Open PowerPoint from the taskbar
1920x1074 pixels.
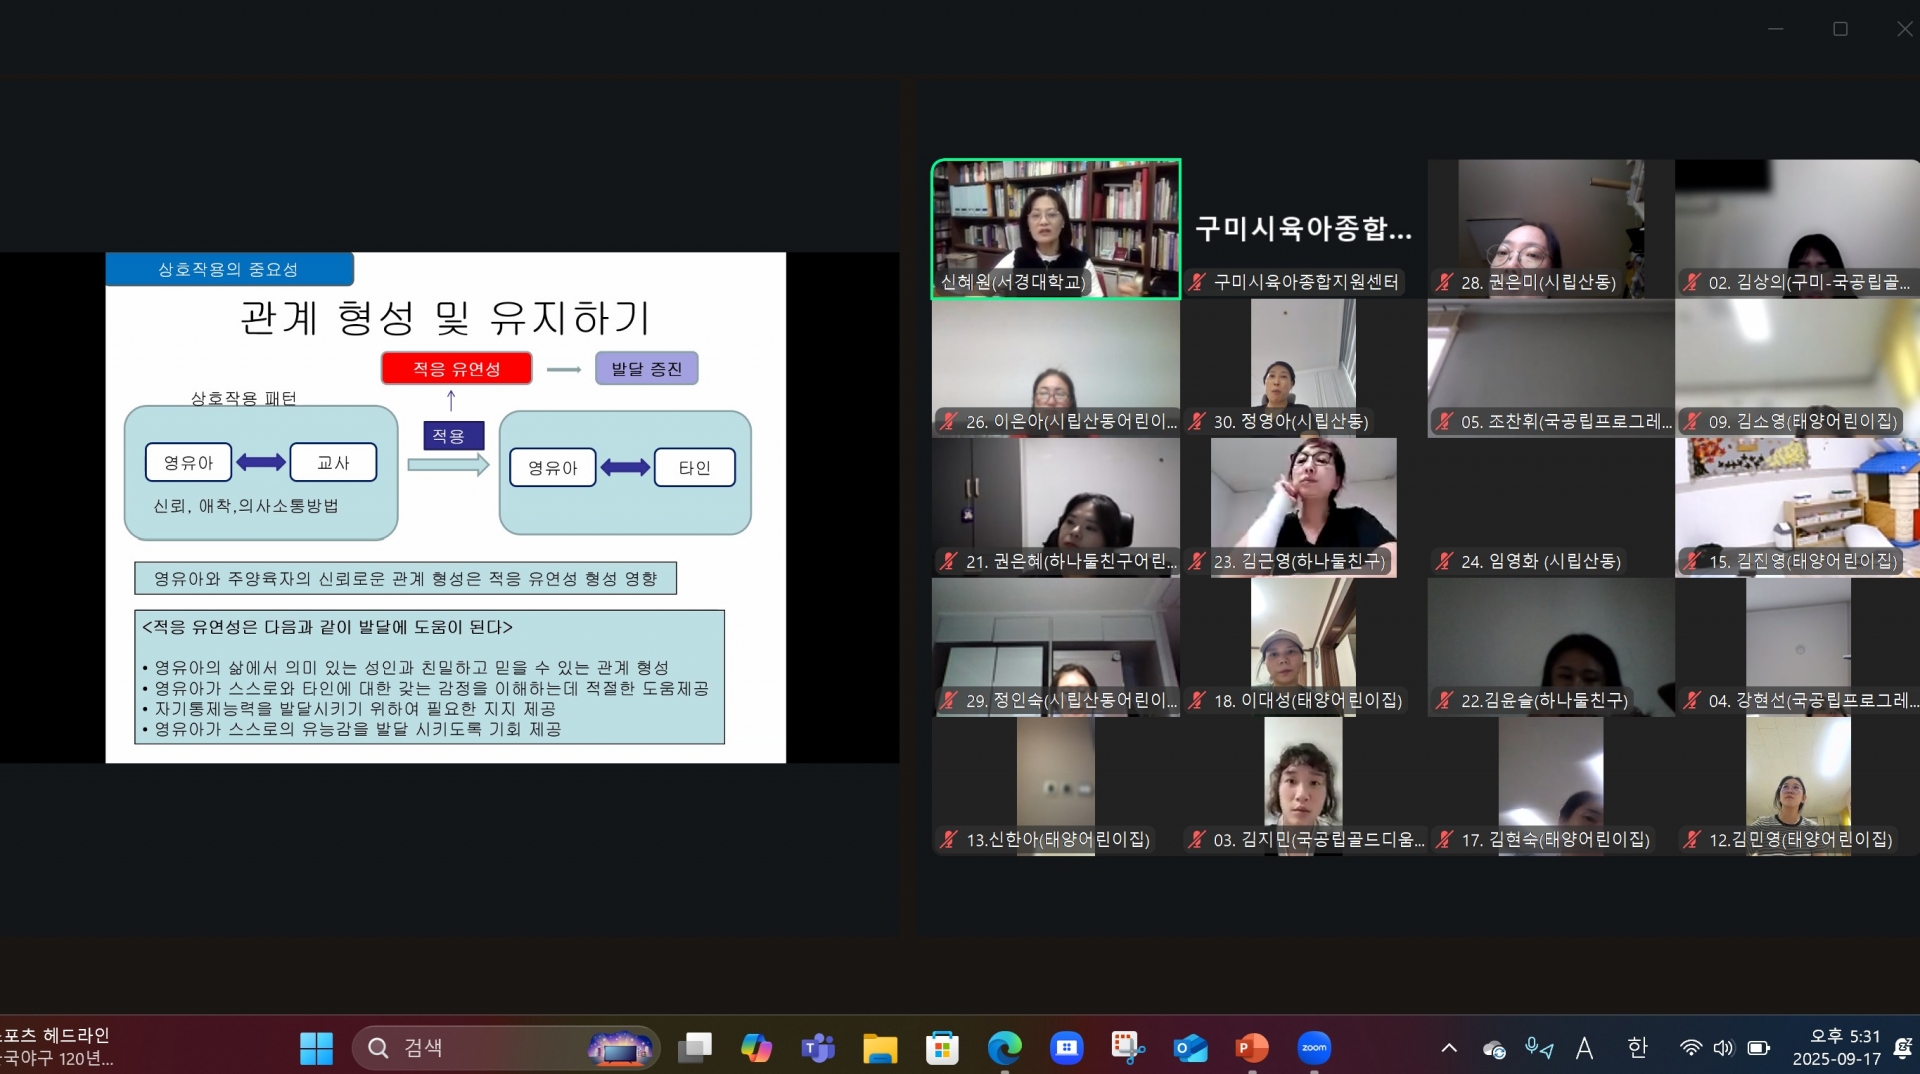tap(1252, 1047)
